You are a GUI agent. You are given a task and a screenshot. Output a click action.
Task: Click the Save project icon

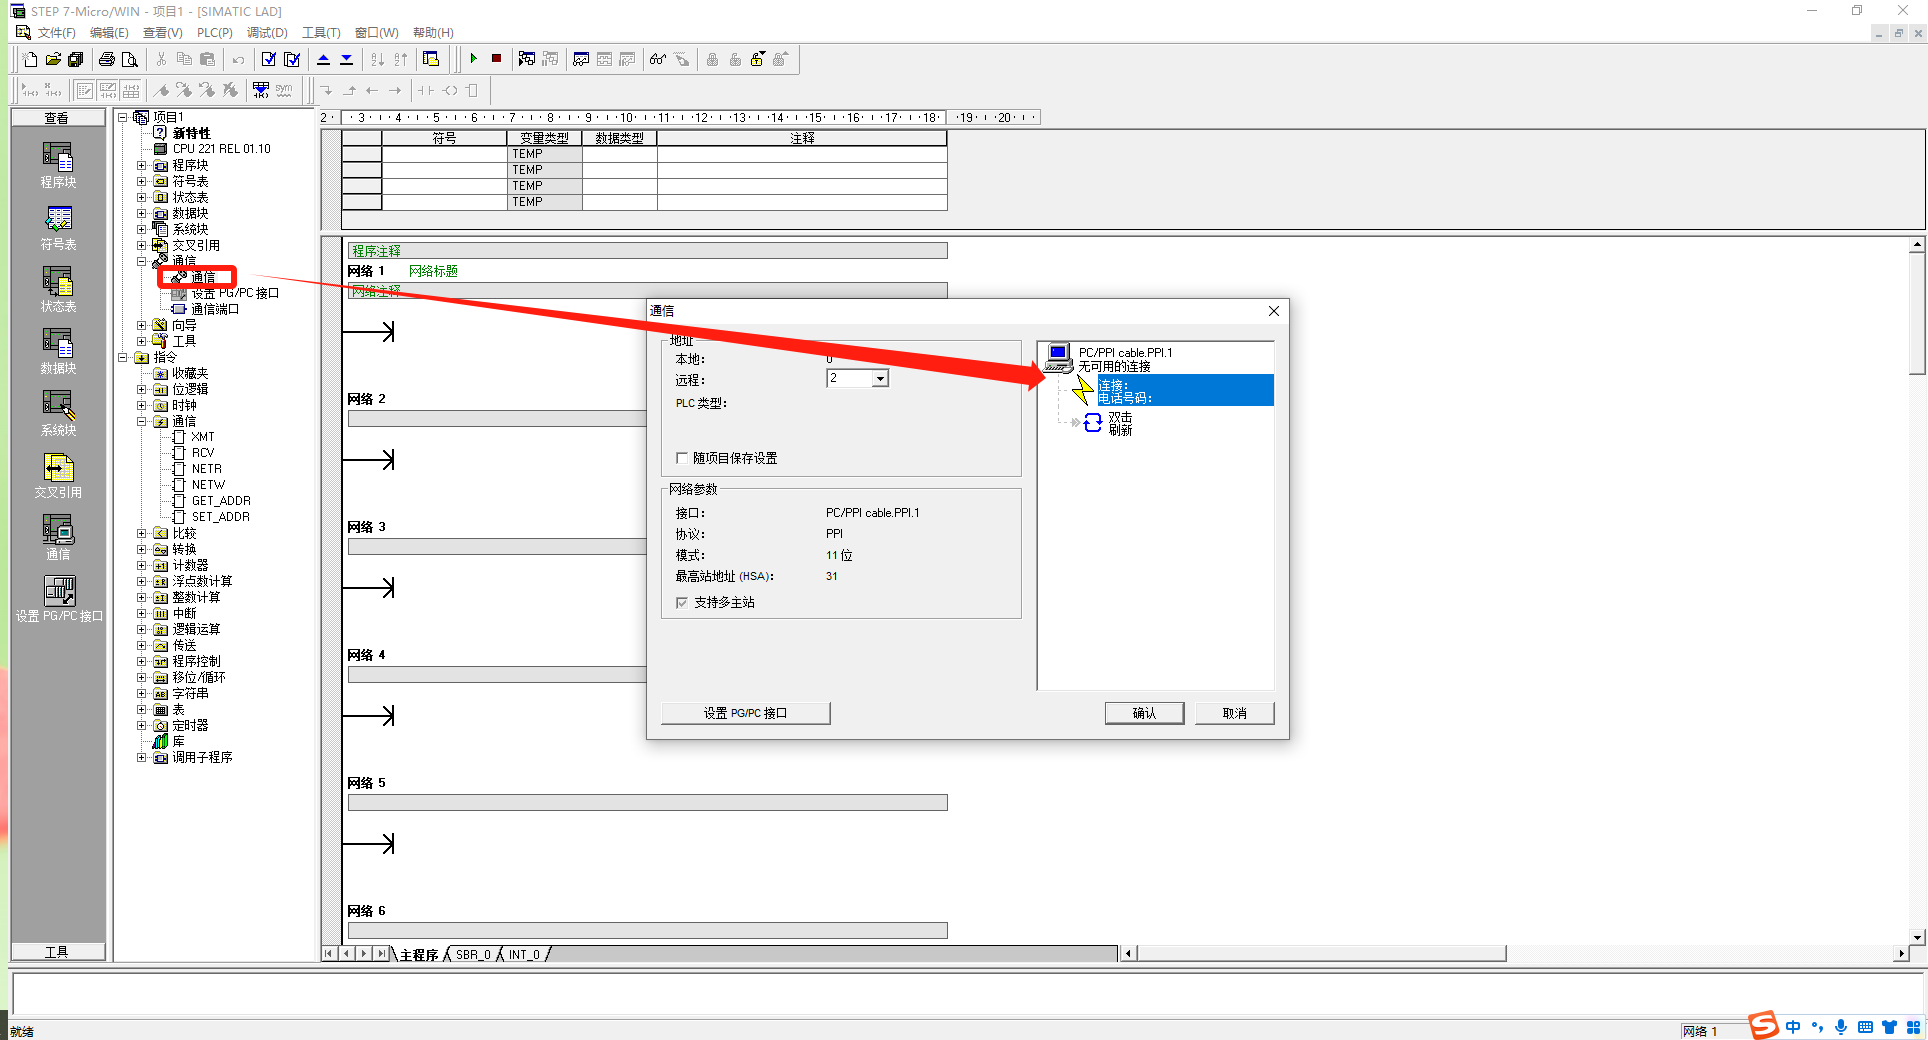click(x=76, y=60)
